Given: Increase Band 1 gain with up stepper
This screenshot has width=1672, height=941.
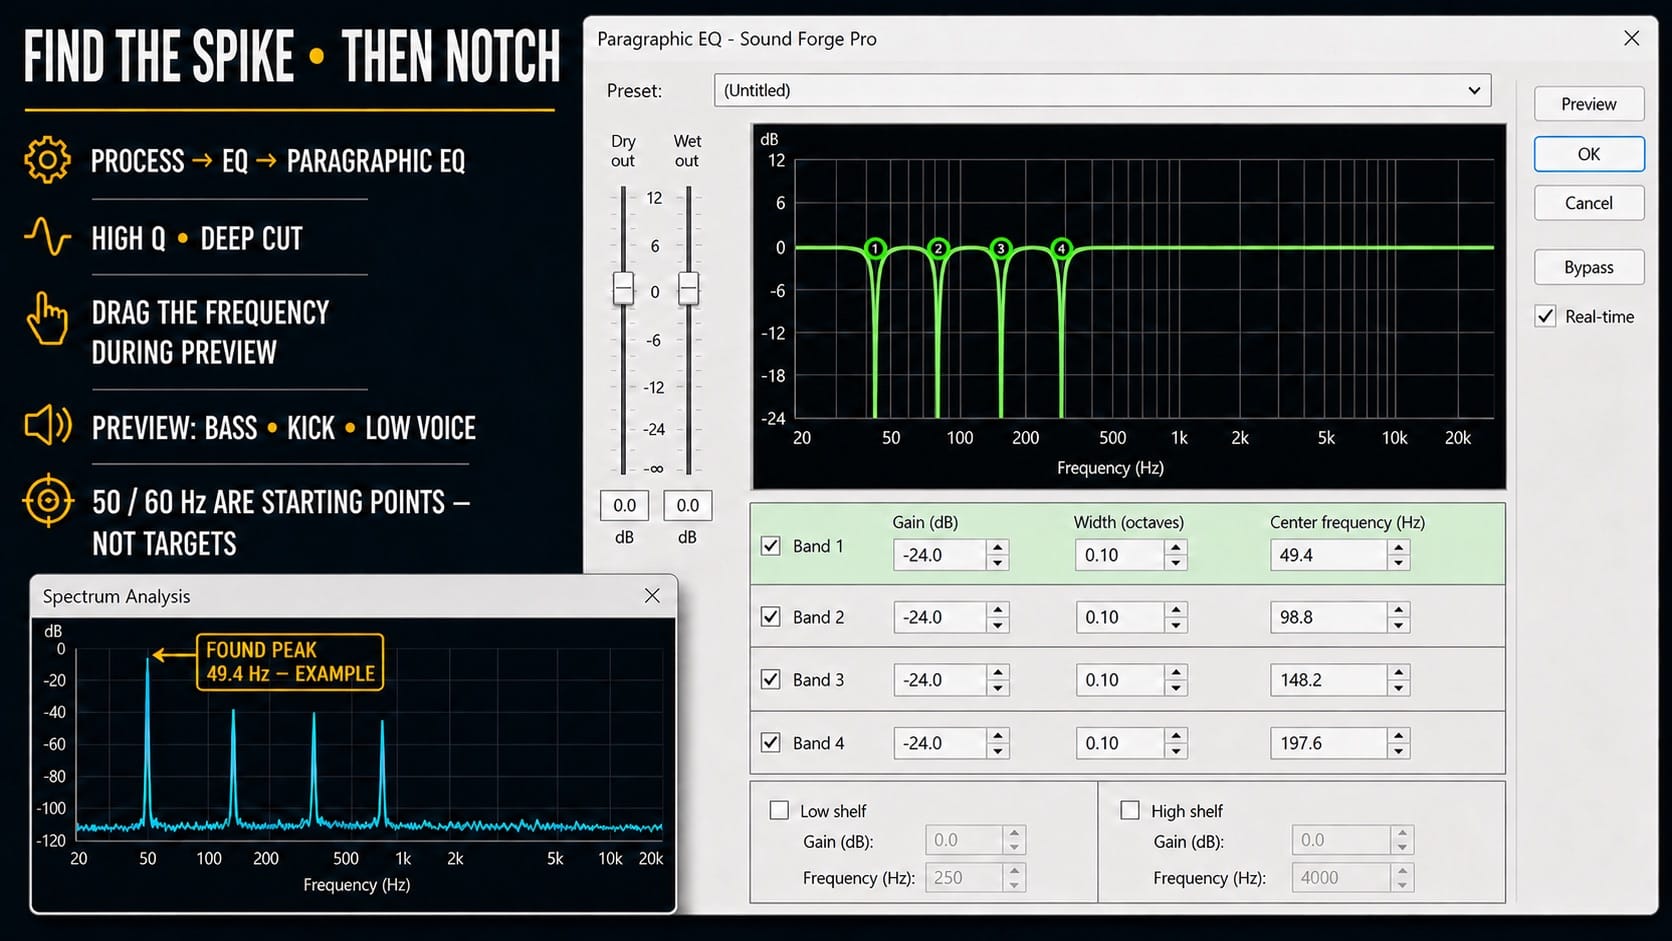Looking at the screenshot, I should (997, 547).
